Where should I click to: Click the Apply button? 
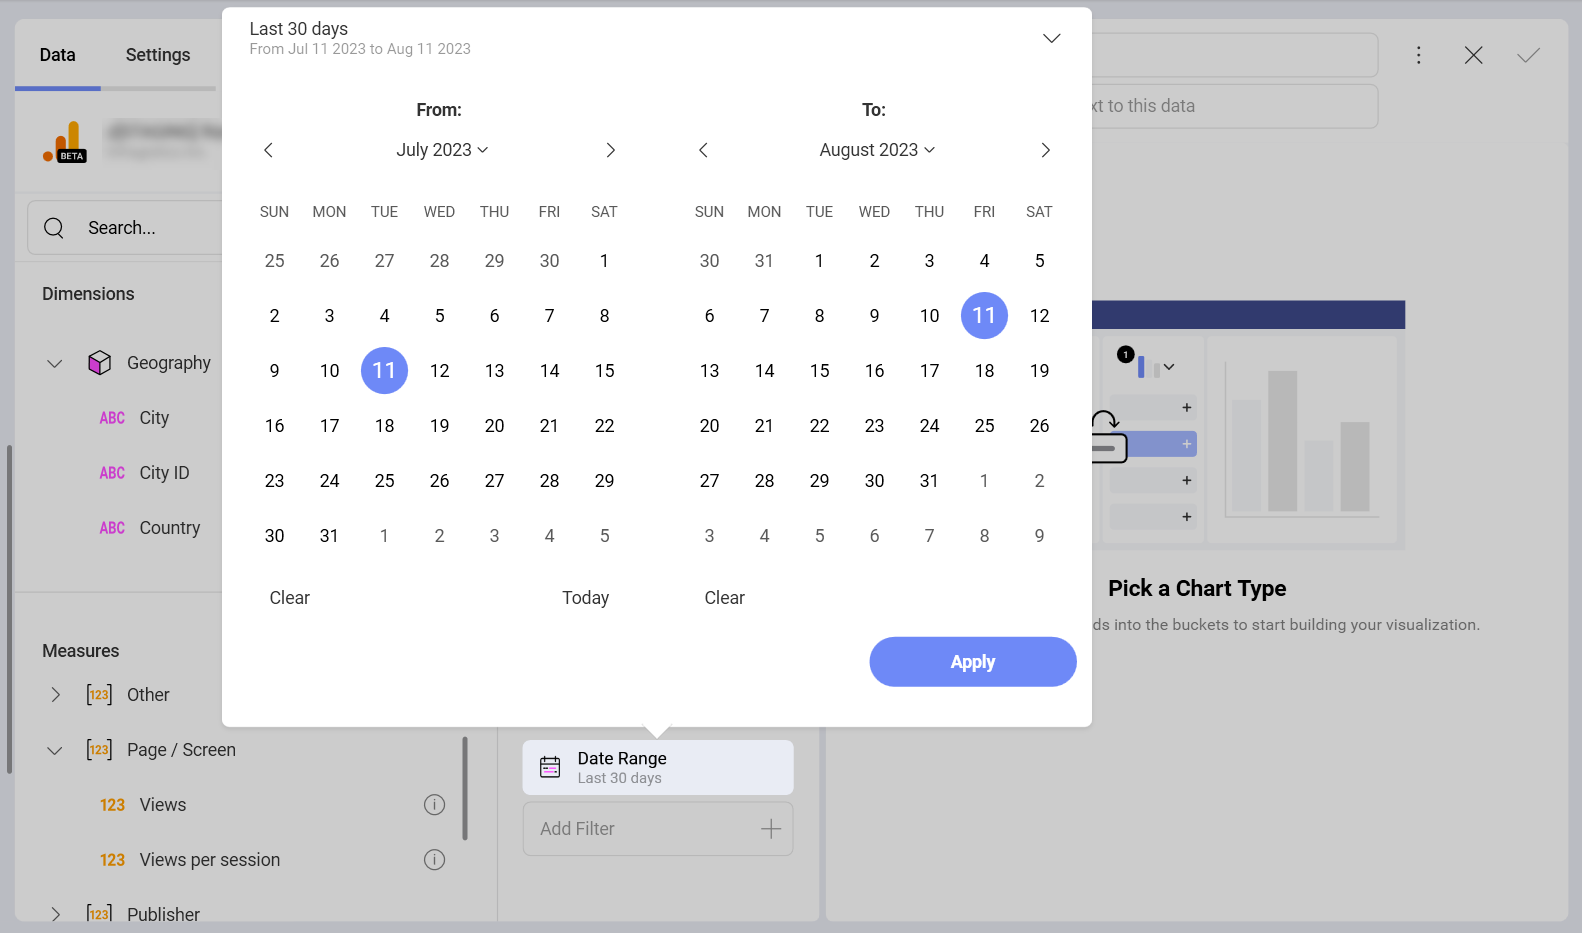(x=973, y=662)
